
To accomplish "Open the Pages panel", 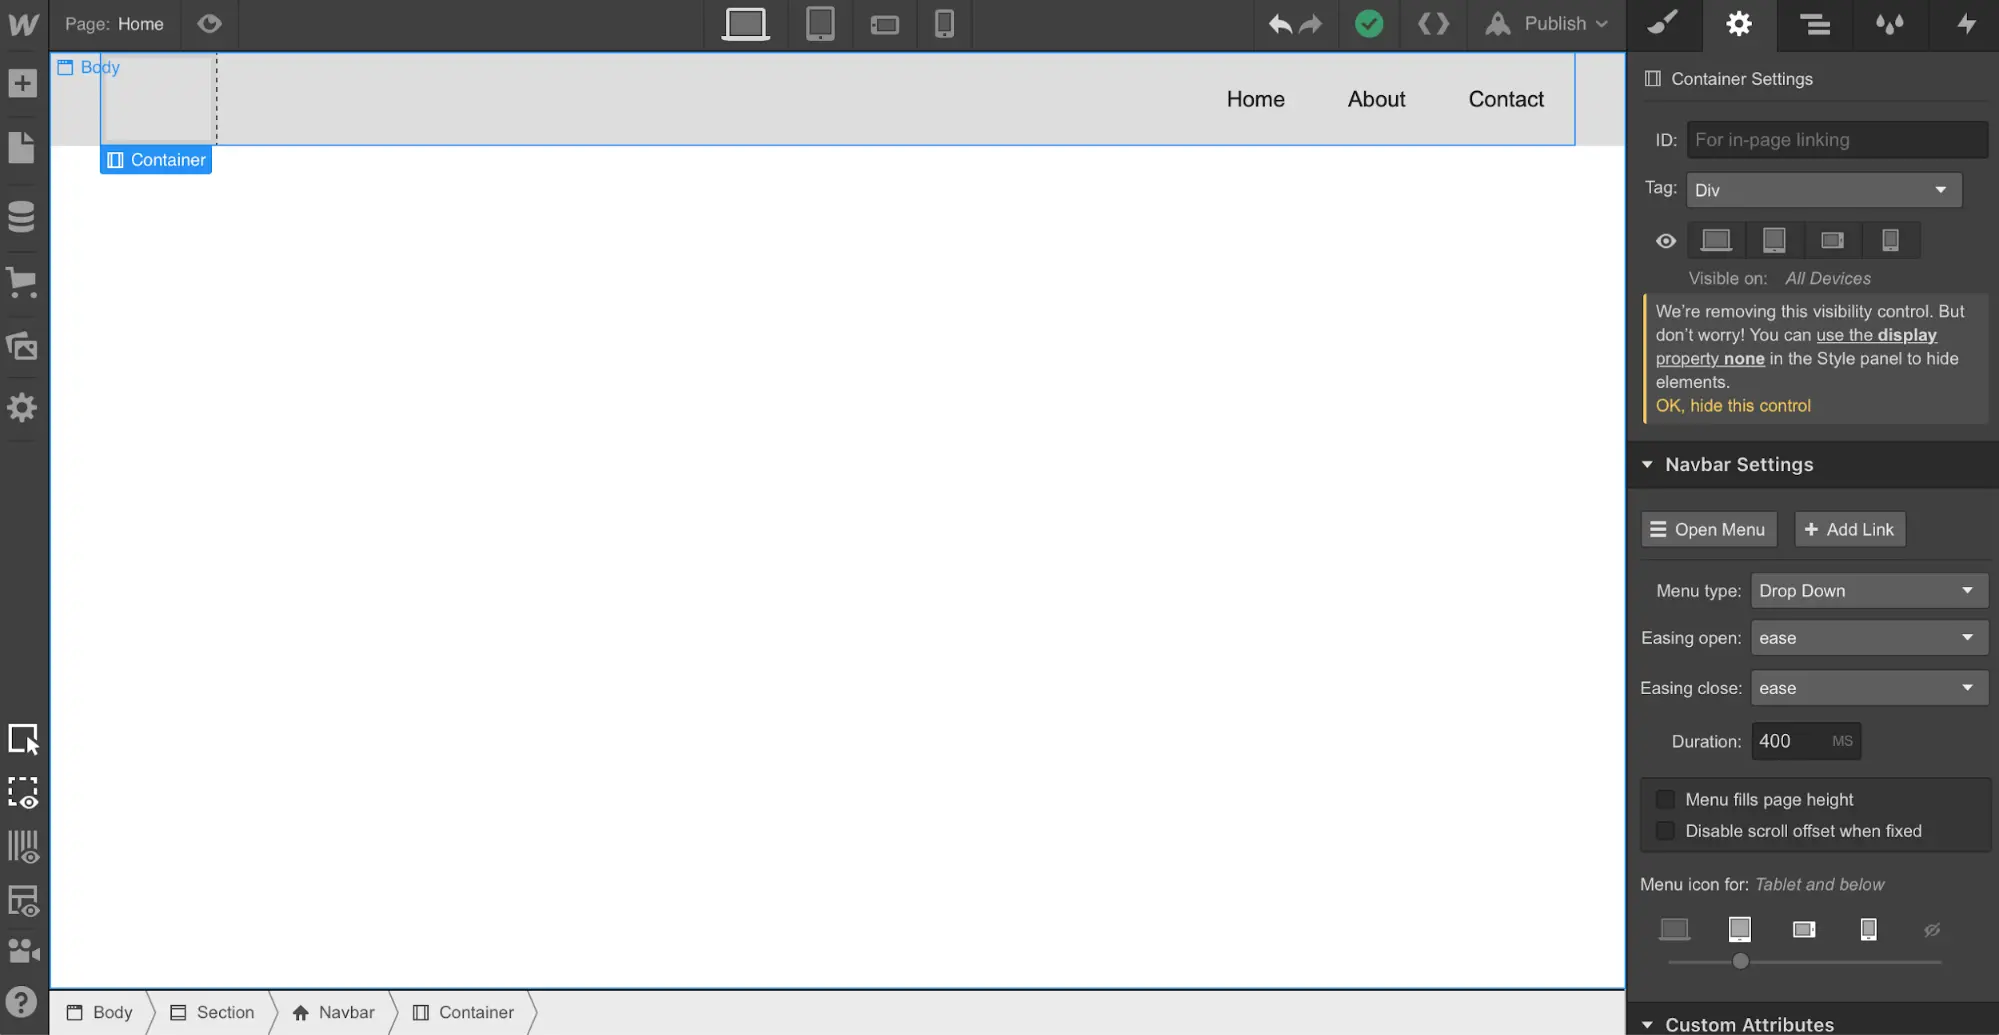I will tap(22, 148).
